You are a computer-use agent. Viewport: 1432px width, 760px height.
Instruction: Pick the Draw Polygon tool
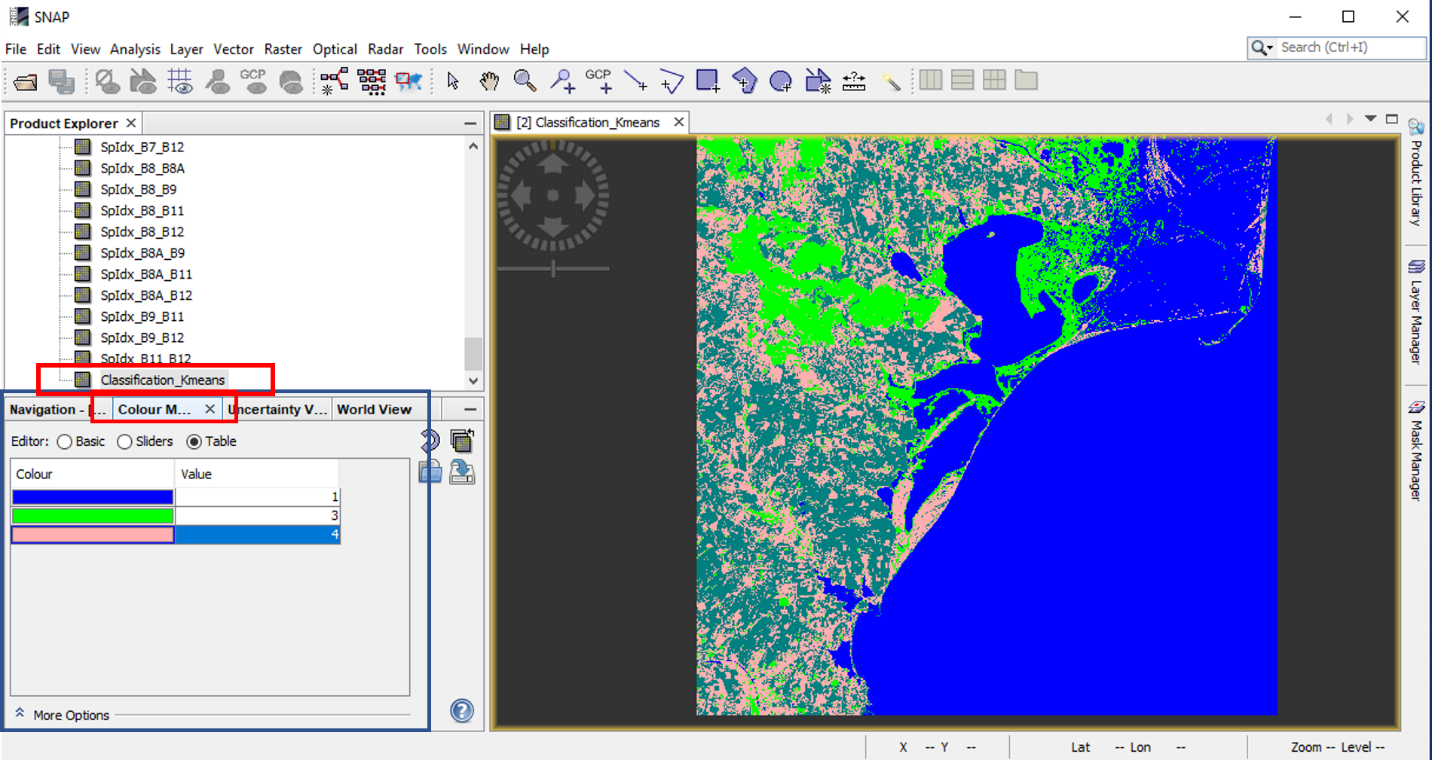click(744, 81)
